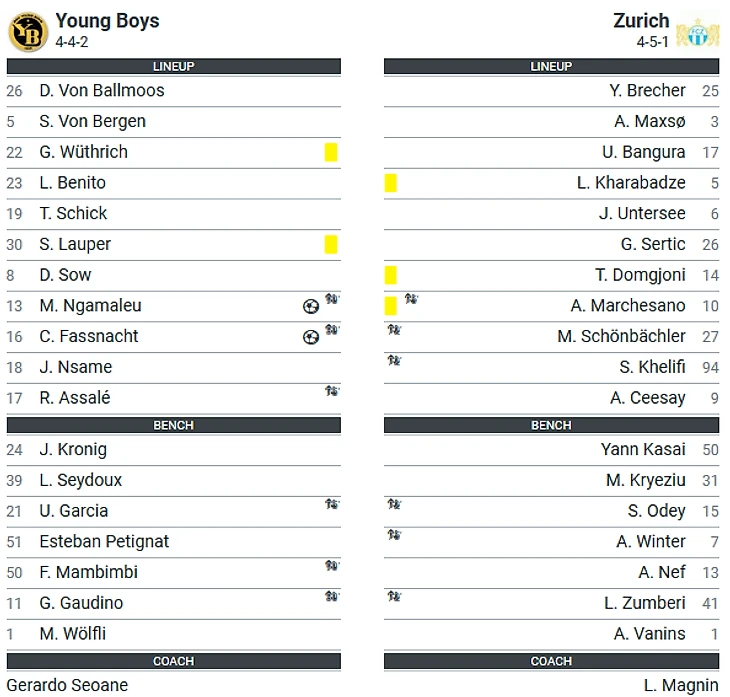Click S. Khelifi's substitution icon
Image resolution: width=730 pixels, height=697 pixels.
[394, 361]
